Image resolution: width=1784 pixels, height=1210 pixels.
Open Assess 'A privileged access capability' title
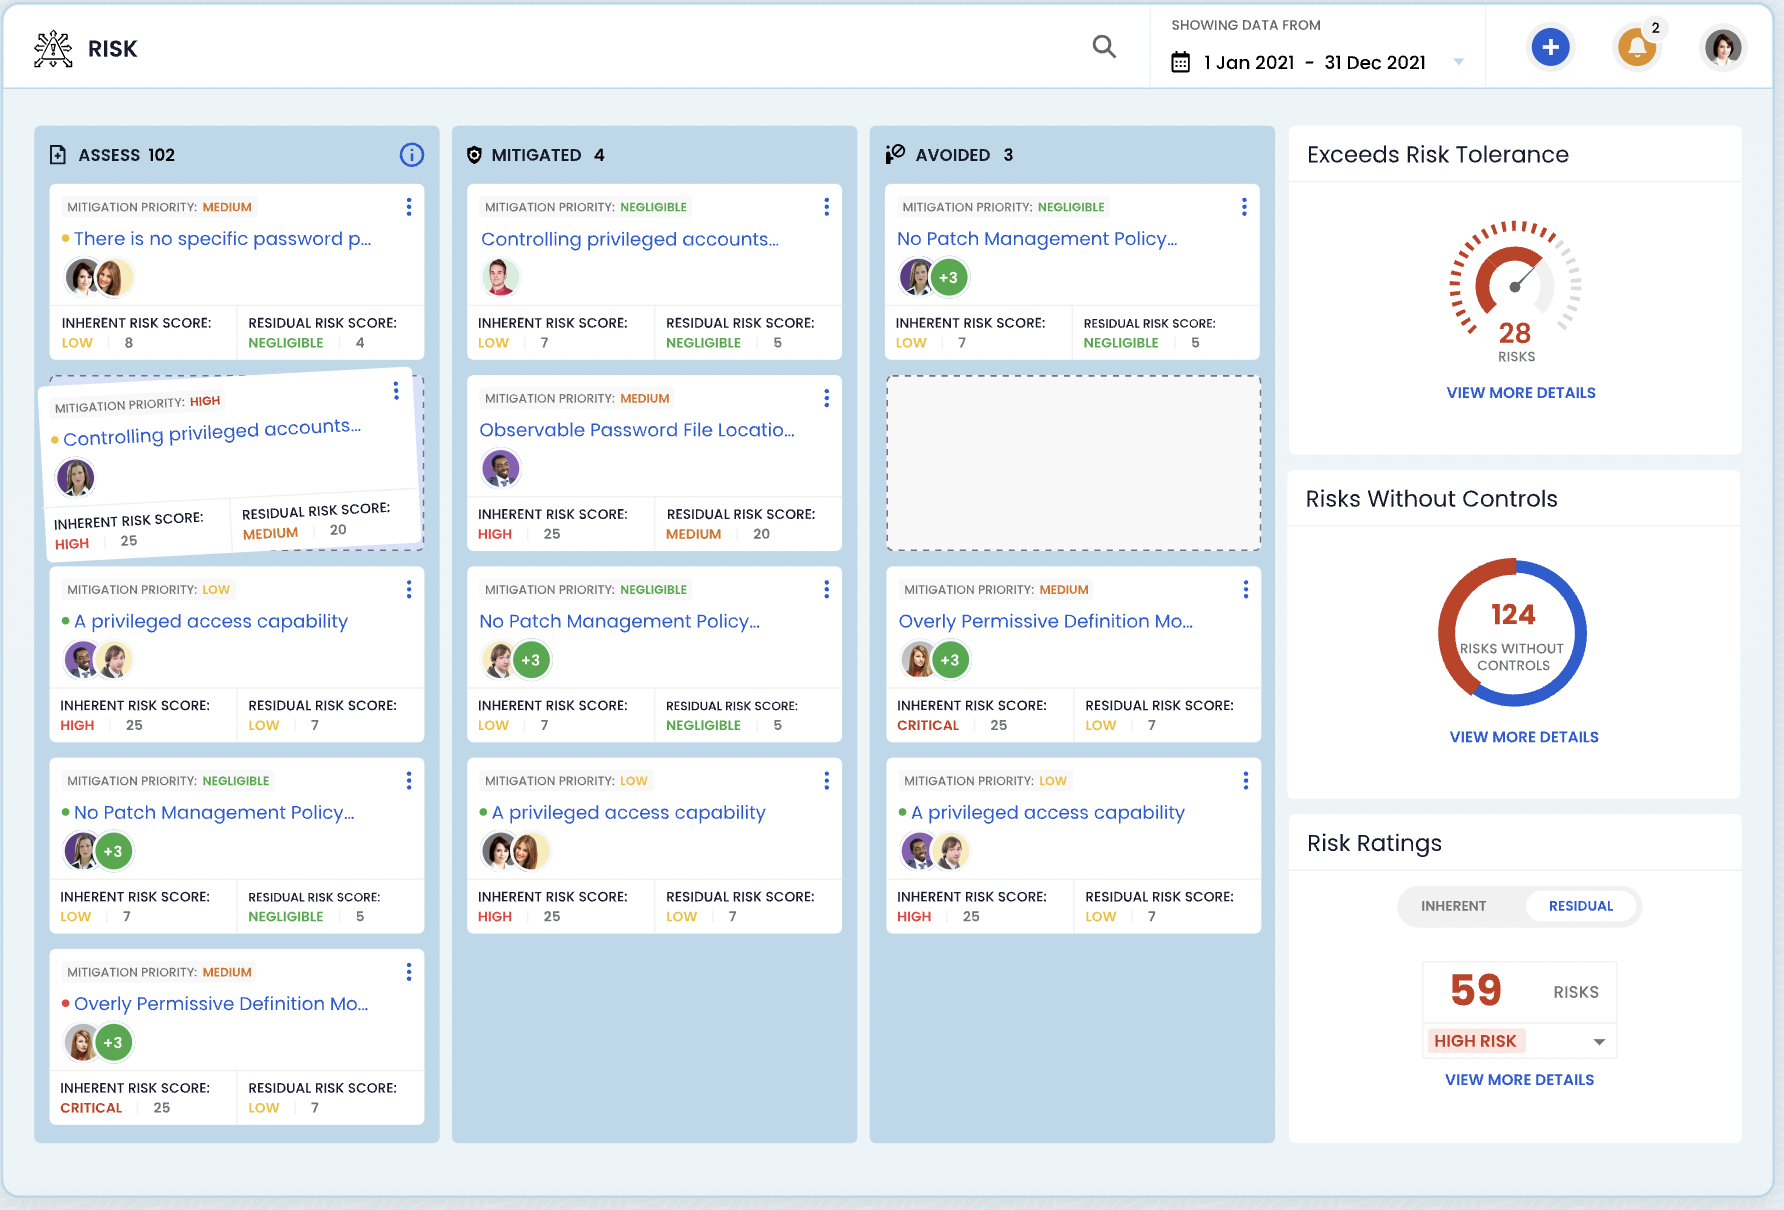click(211, 621)
